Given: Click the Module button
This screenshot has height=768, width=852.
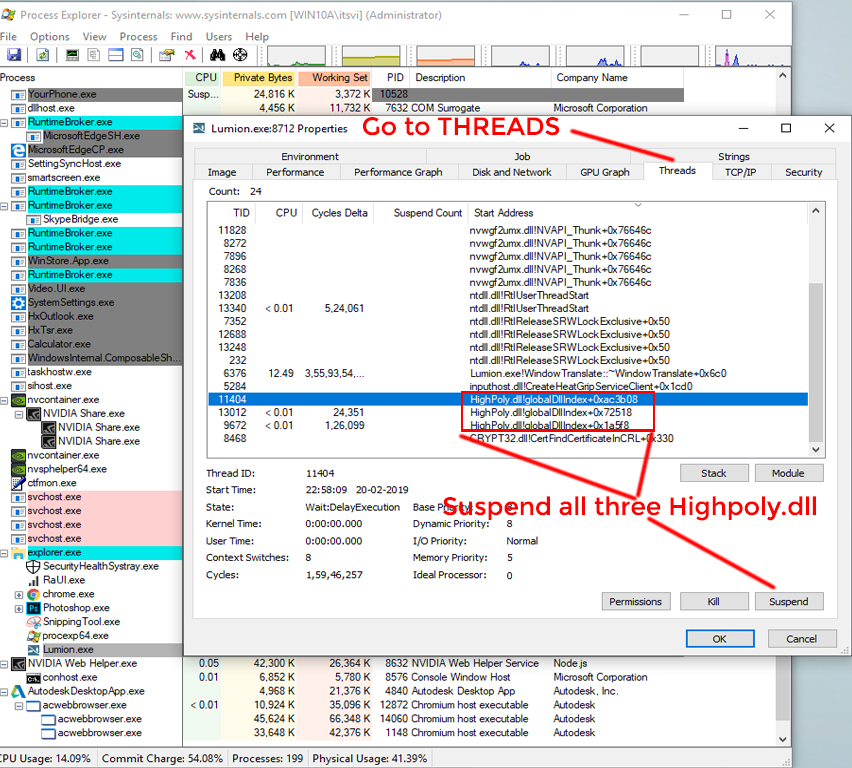Looking at the screenshot, I should pos(788,473).
